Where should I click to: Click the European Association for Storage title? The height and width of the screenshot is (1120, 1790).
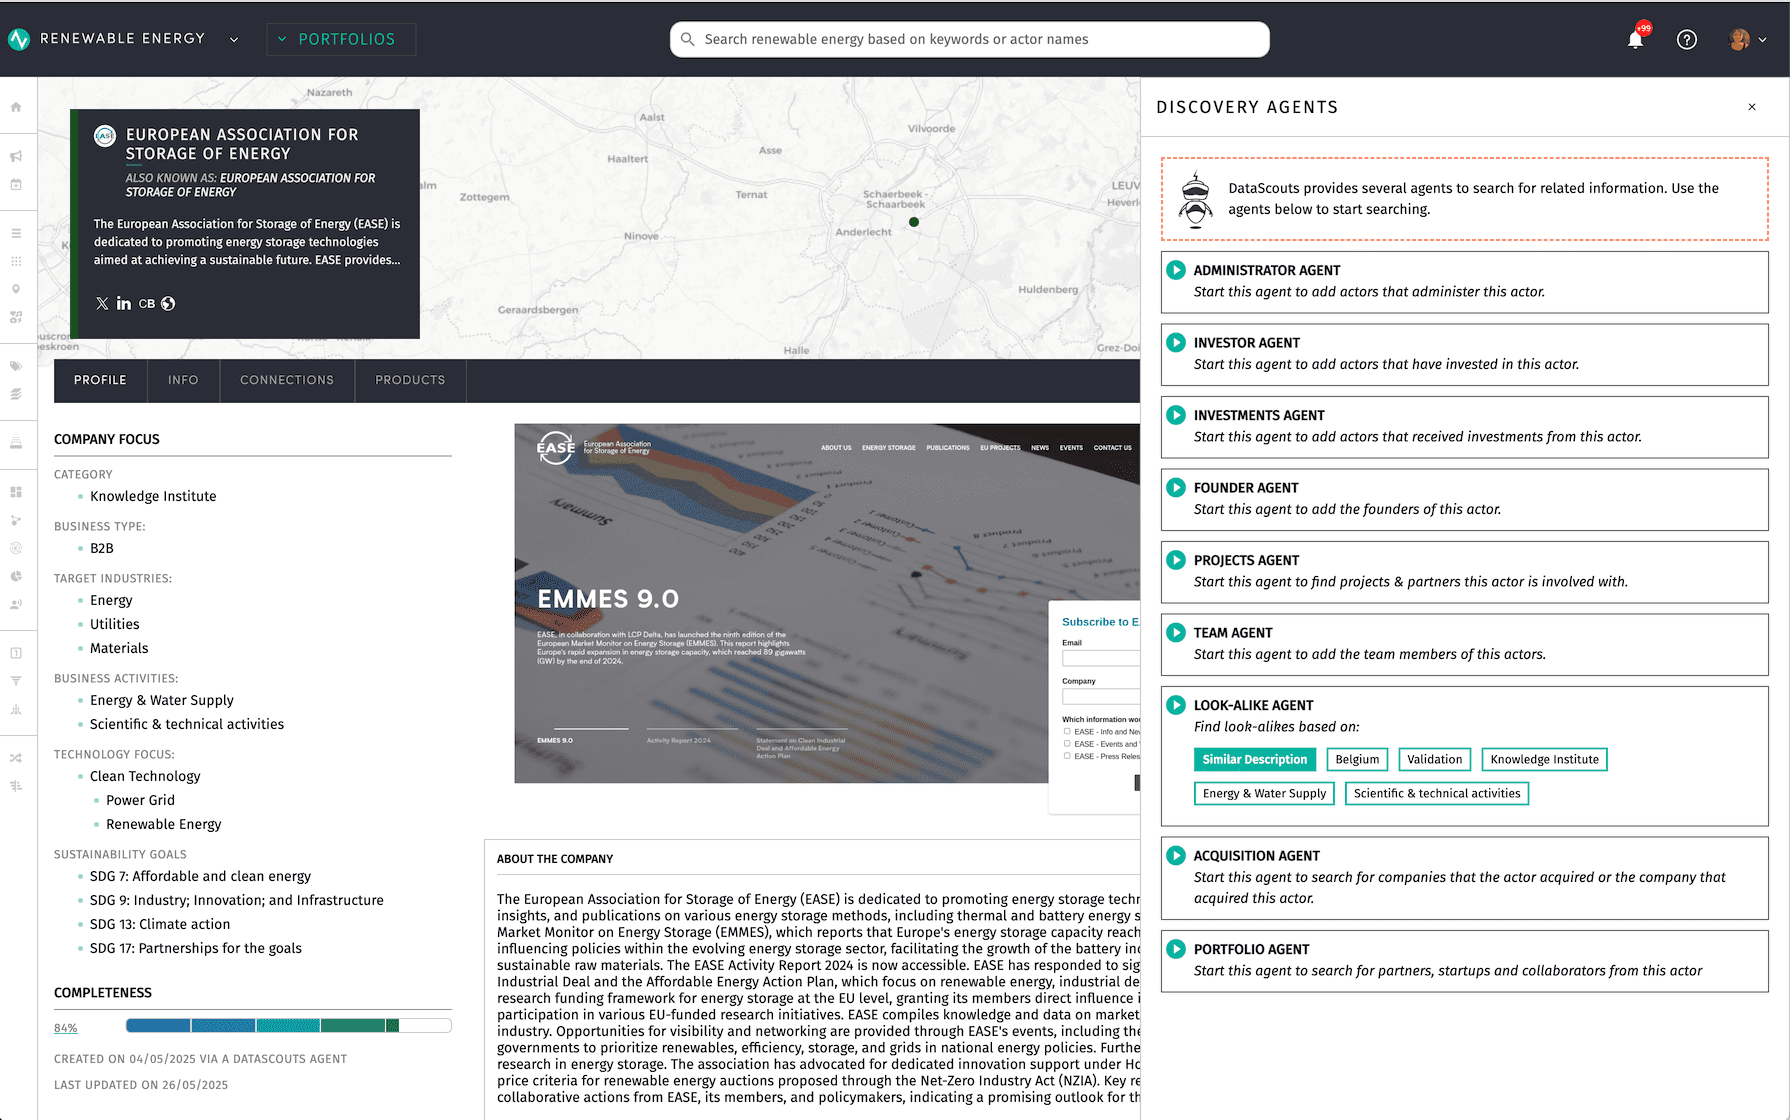242,144
